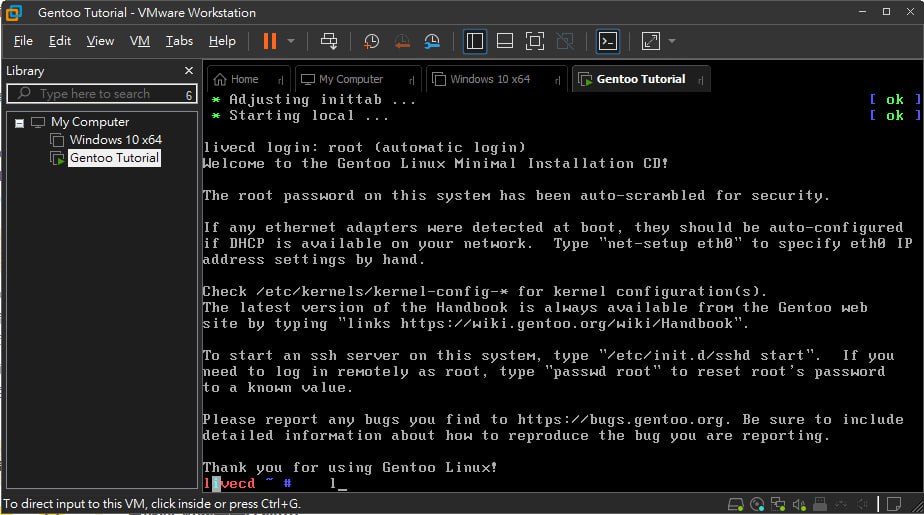
Task: Click the CD/DVD drive status icon
Action: click(x=757, y=504)
